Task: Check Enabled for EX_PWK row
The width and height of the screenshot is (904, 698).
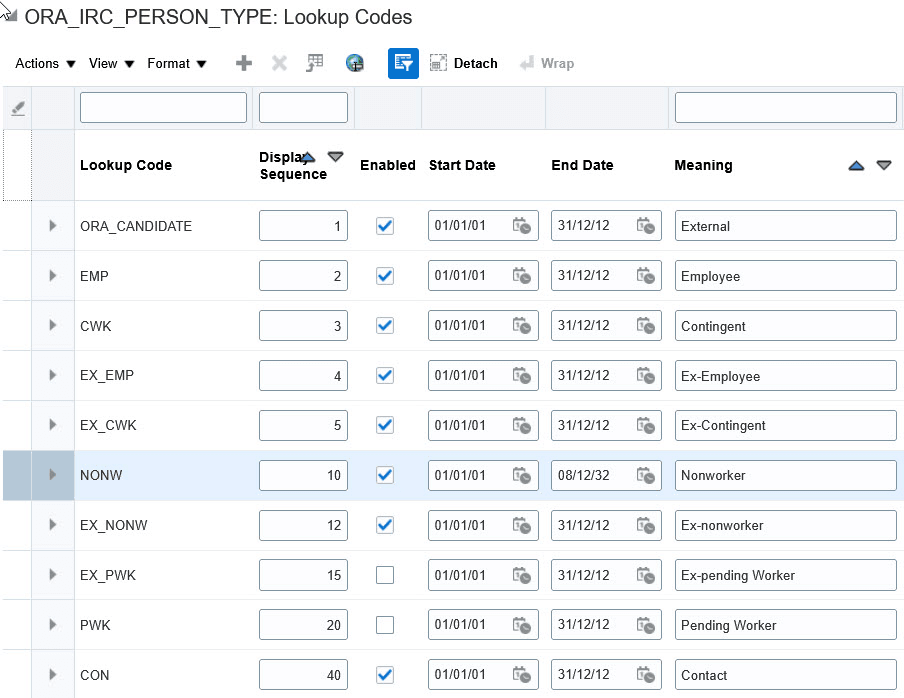Action: (385, 575)
